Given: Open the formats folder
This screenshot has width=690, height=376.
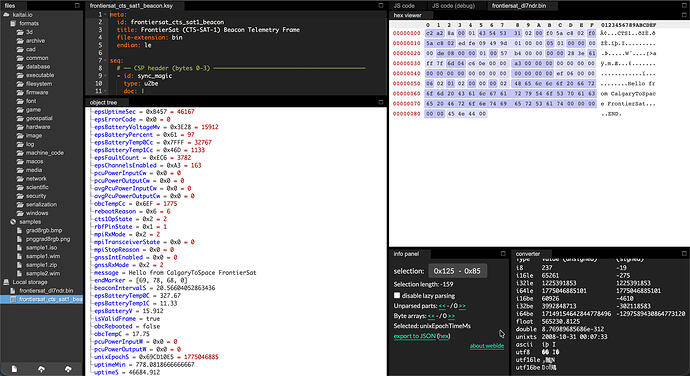Looking at the screenshot, I should tap(29, 23).
